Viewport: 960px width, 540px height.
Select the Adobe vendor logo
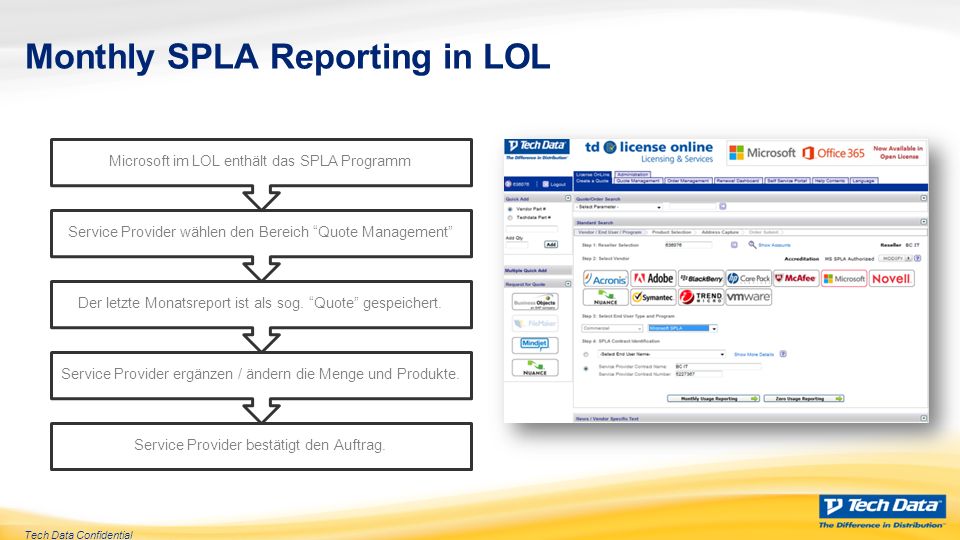653,279
